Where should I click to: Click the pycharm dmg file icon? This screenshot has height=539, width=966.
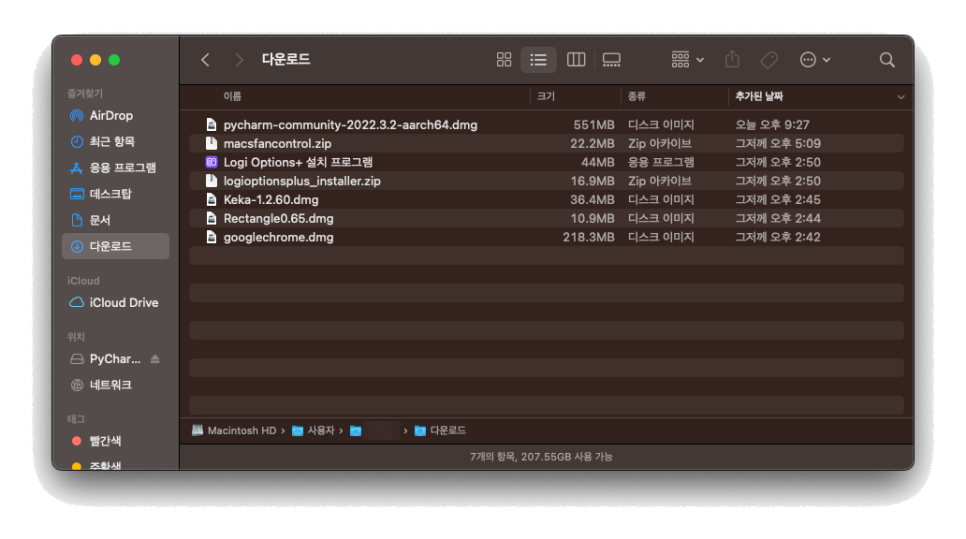[x=211, y=125]
